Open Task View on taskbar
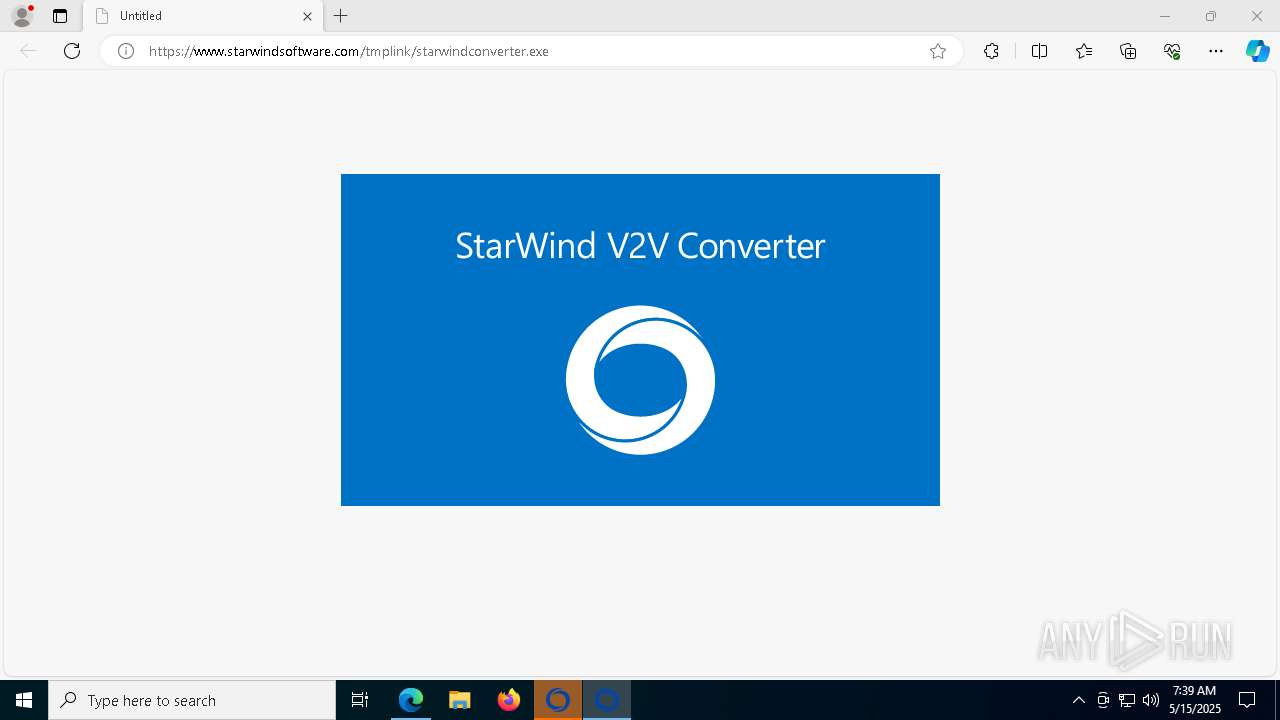The image size is (1280, 720). [x=360, y=700]
